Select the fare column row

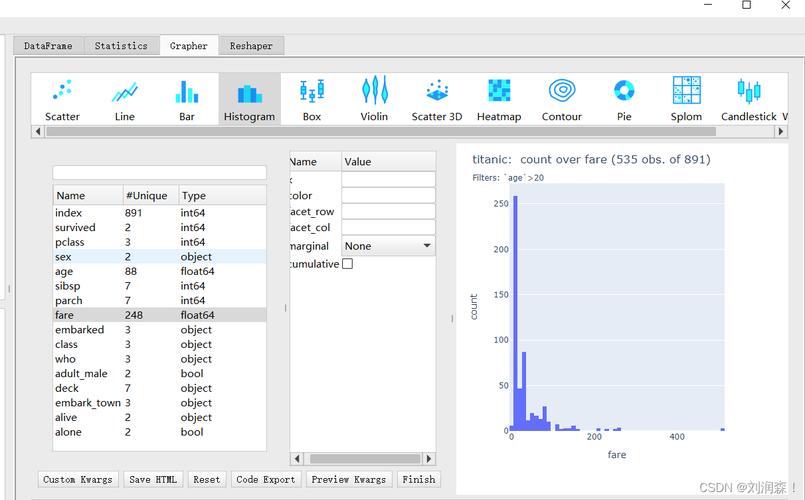coord(160,315)
